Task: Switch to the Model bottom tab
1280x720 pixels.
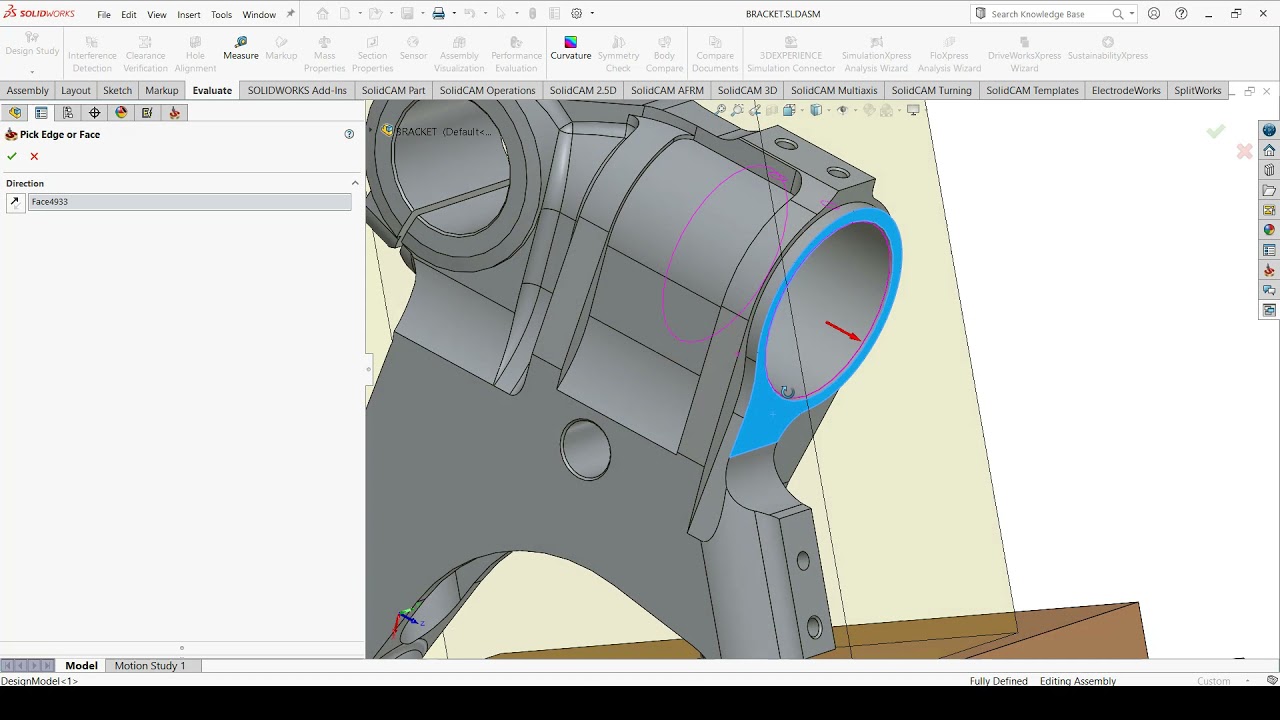Action: (x=81, y=666)
